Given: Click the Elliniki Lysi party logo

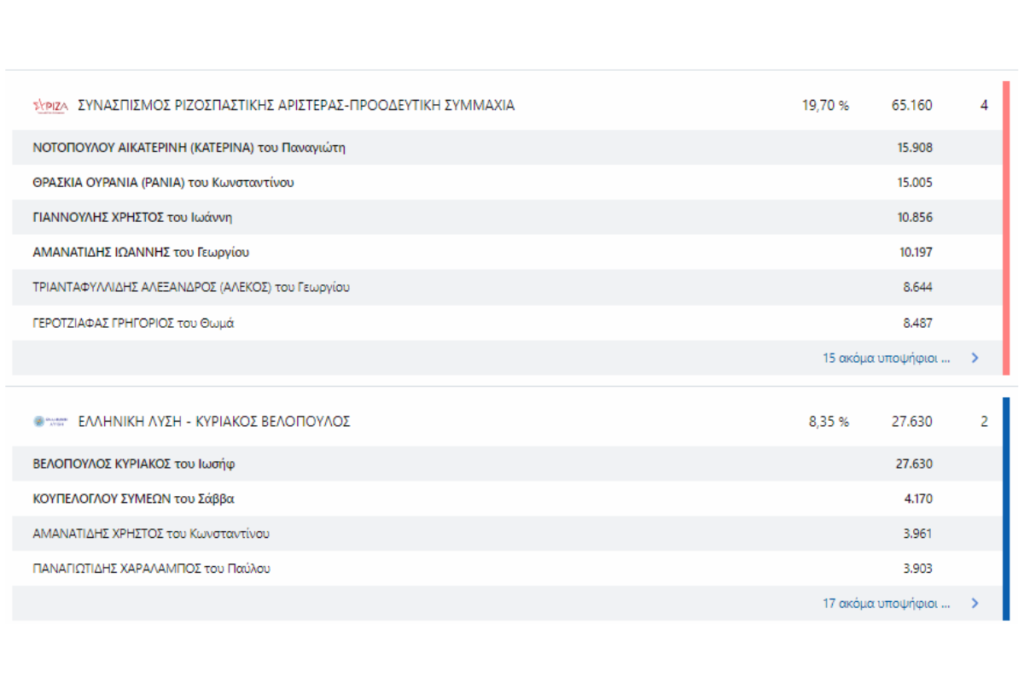Looking at the screenshot, I should click(50, 422).
